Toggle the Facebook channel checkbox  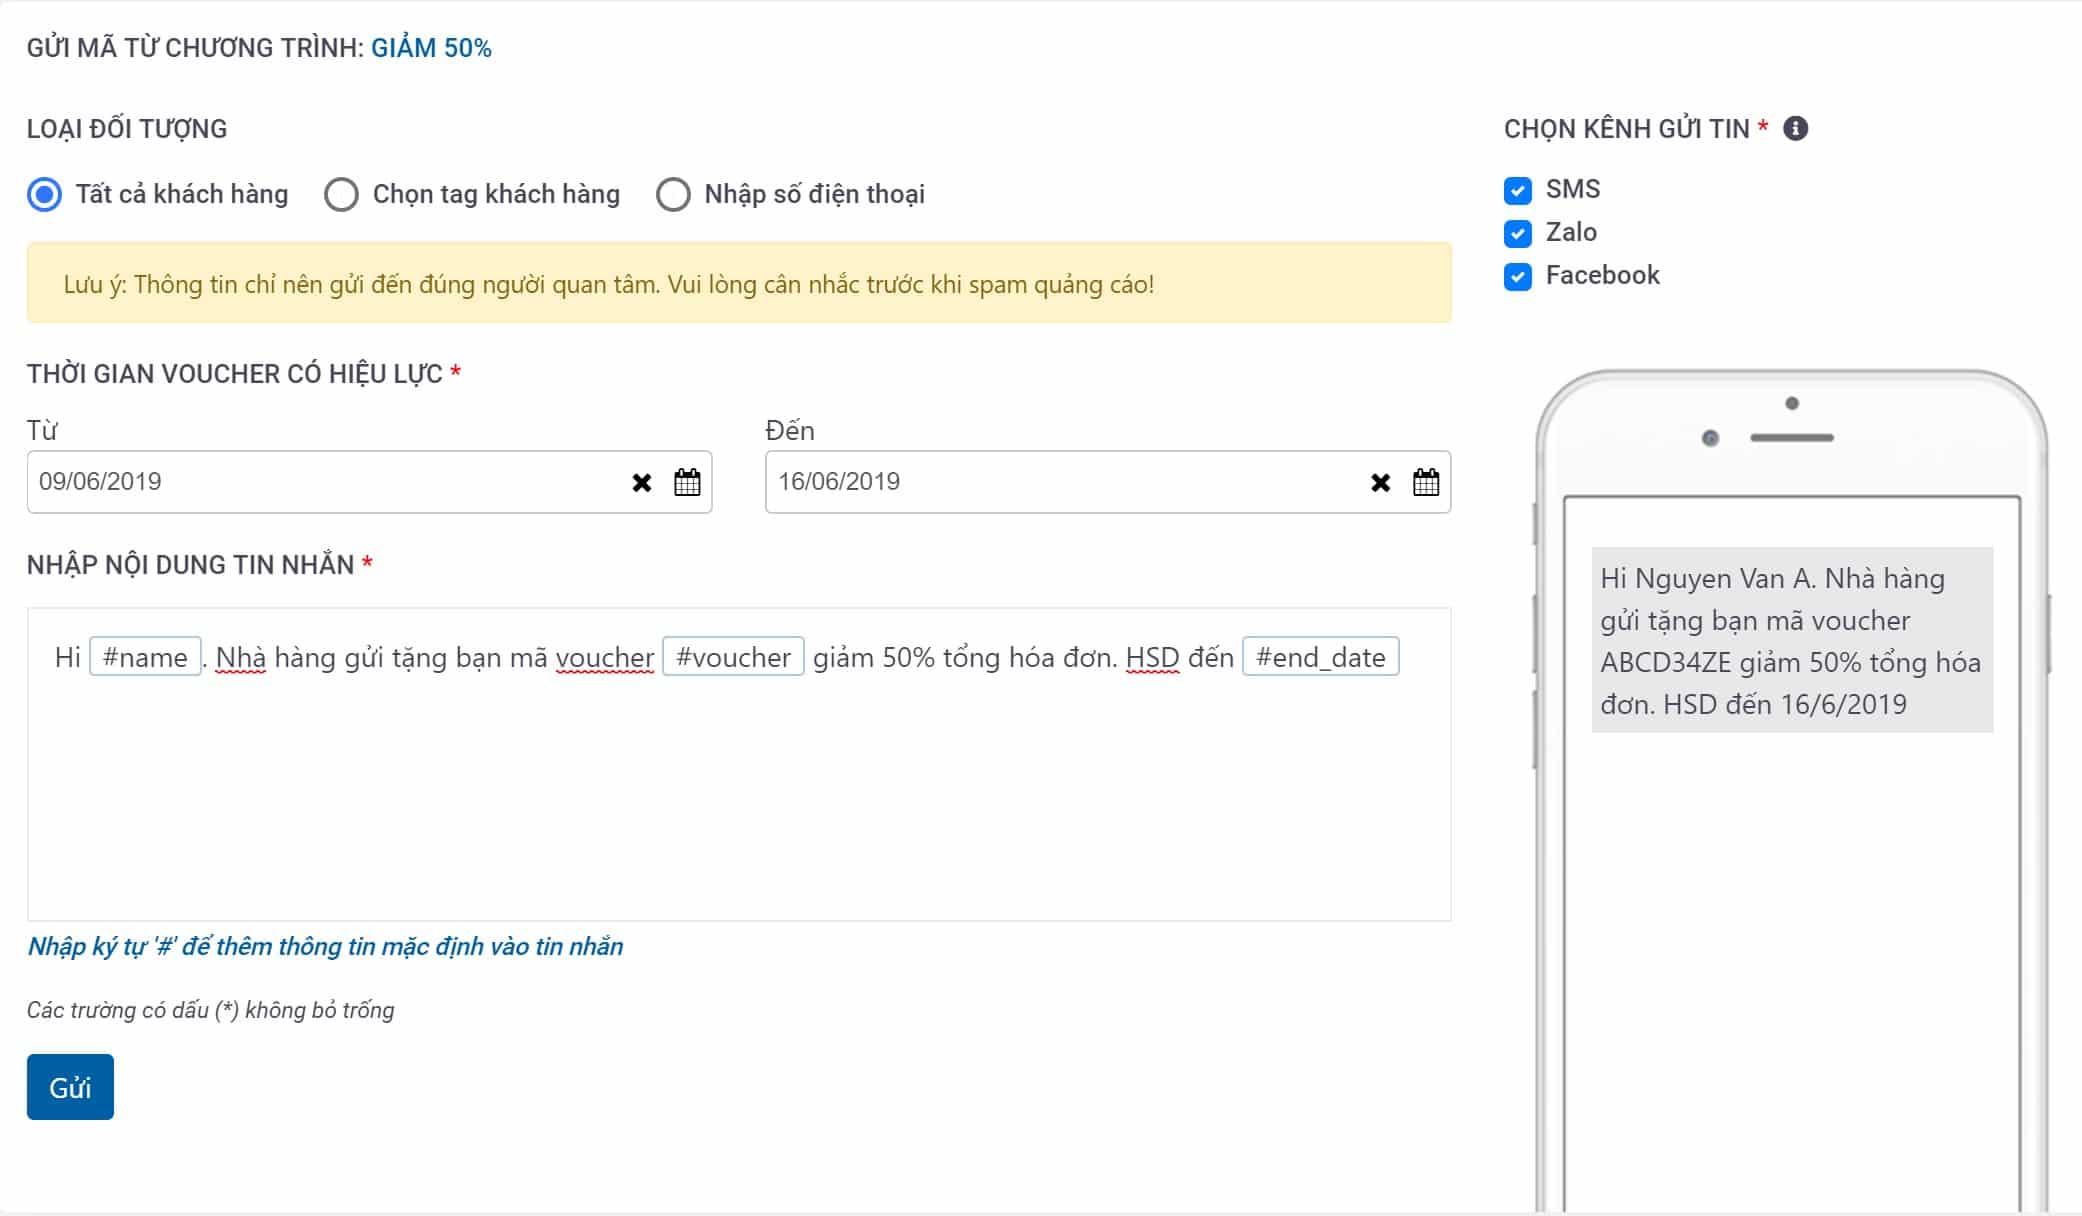[x=1518, y=276]
